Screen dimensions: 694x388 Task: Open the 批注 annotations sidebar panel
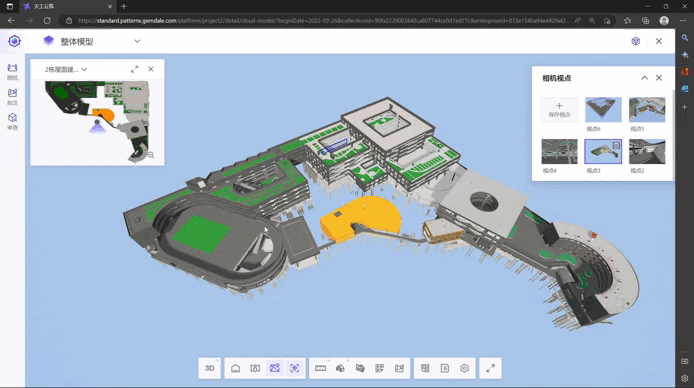(x=12, y=97)
